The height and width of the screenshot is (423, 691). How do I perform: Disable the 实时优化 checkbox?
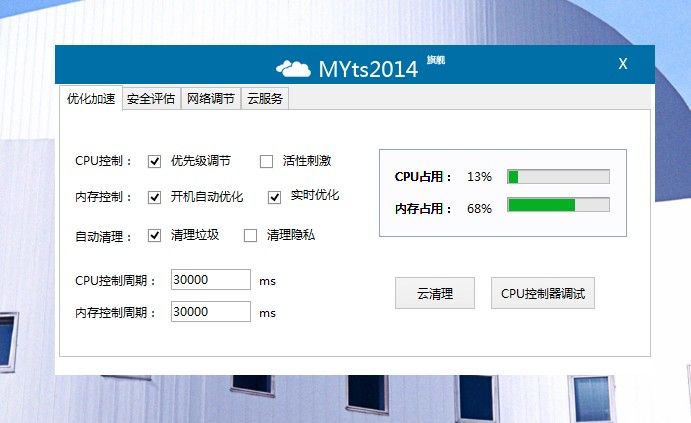(274, 197)
